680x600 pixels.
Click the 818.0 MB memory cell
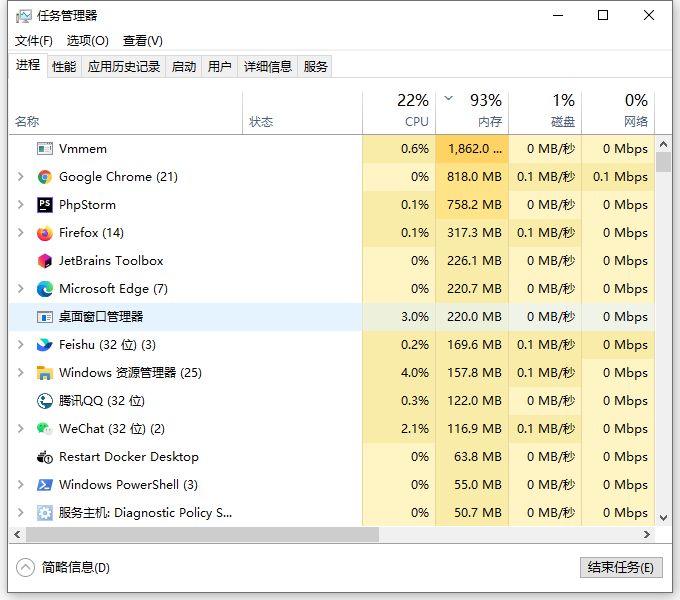pyautogui.click(x=472, y=177)
